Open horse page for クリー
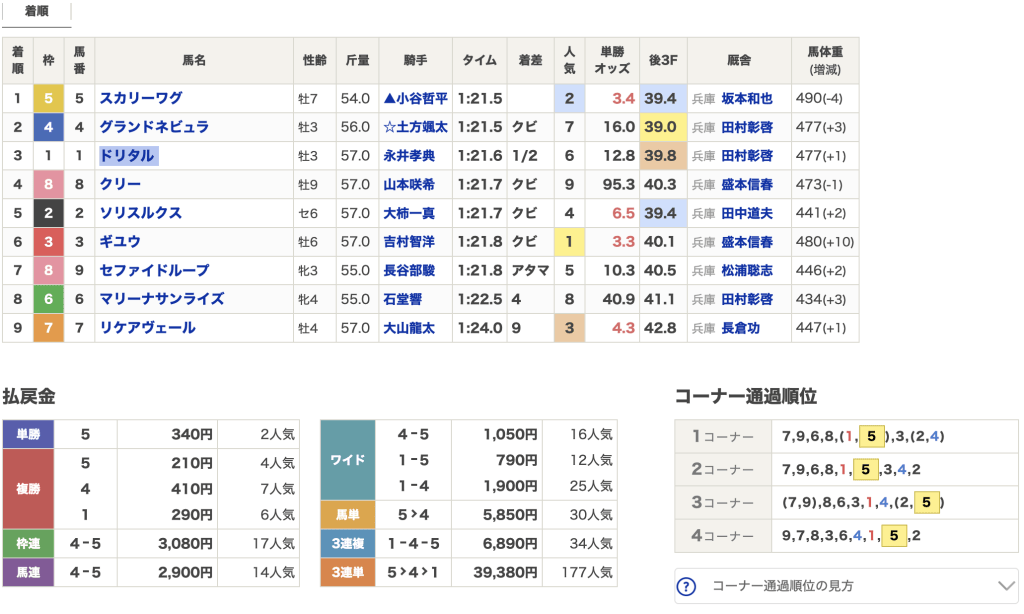This screenshot has width=1024, height=614. coord(120,185)
